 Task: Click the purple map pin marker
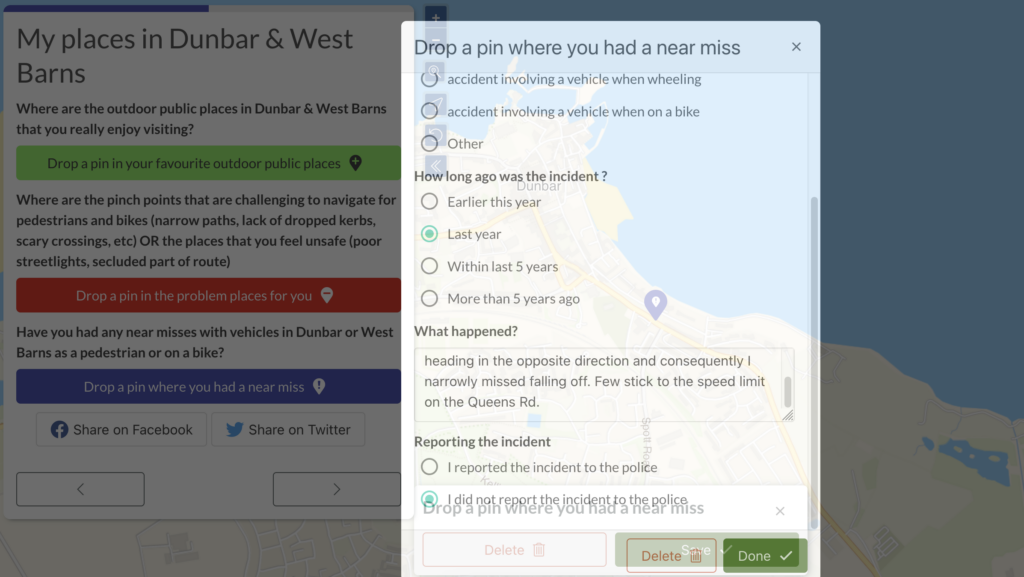[655, 304]
